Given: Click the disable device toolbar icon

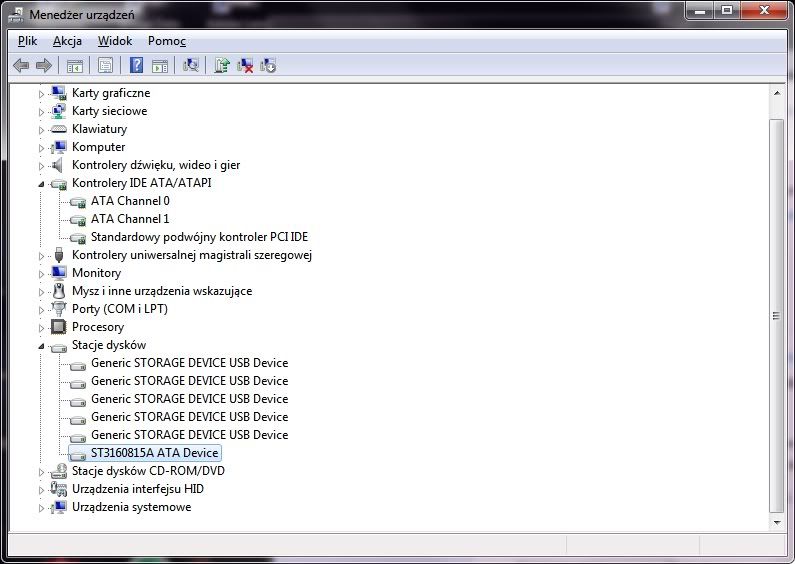Looking at the screenshot, I should [x=268, y=65].
